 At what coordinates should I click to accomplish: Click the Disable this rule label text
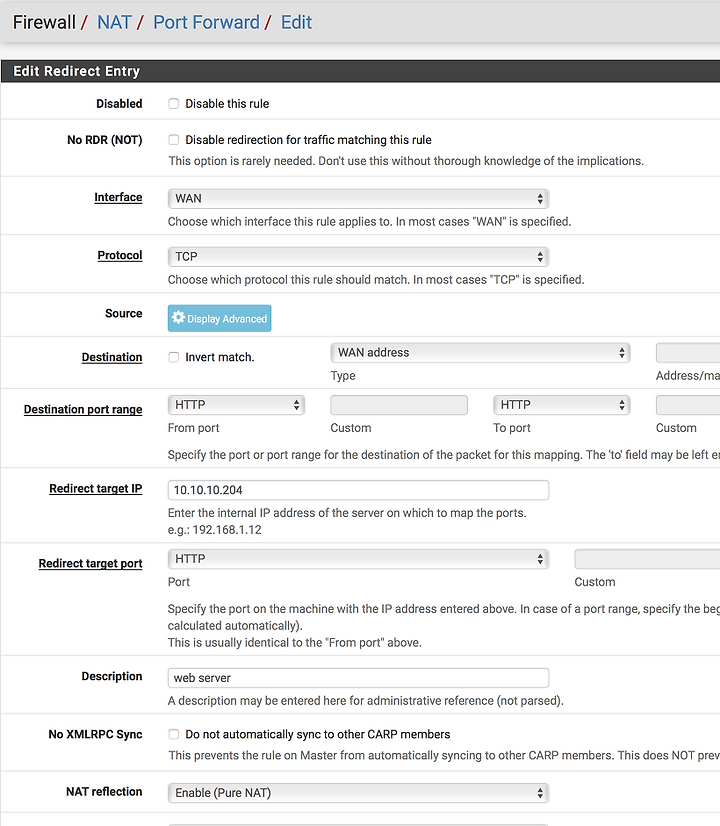click(227, 104)
